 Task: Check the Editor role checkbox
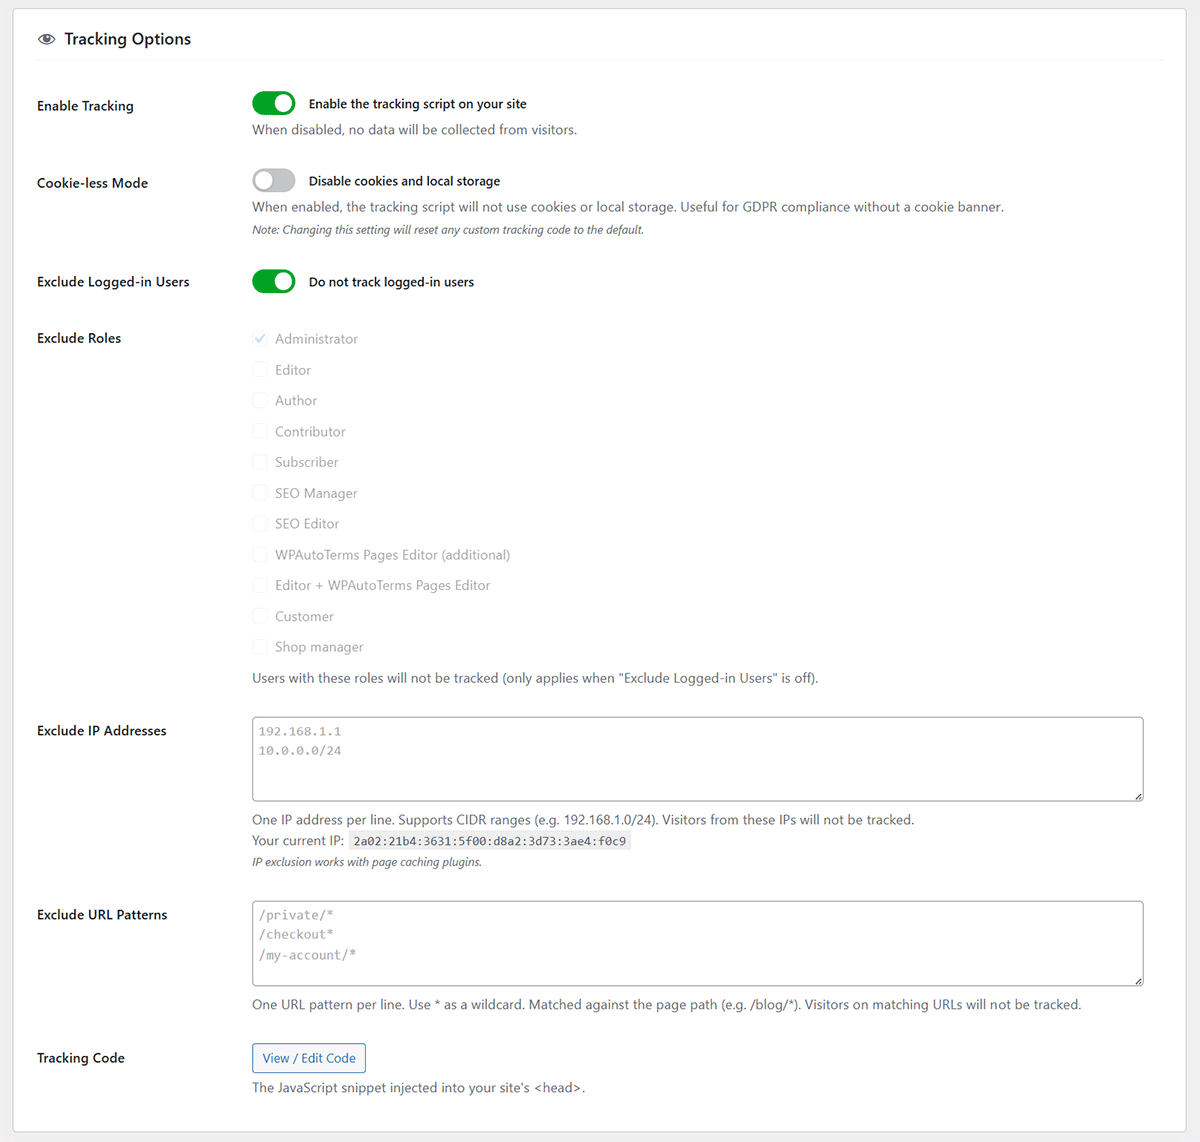tap(260, 370)
